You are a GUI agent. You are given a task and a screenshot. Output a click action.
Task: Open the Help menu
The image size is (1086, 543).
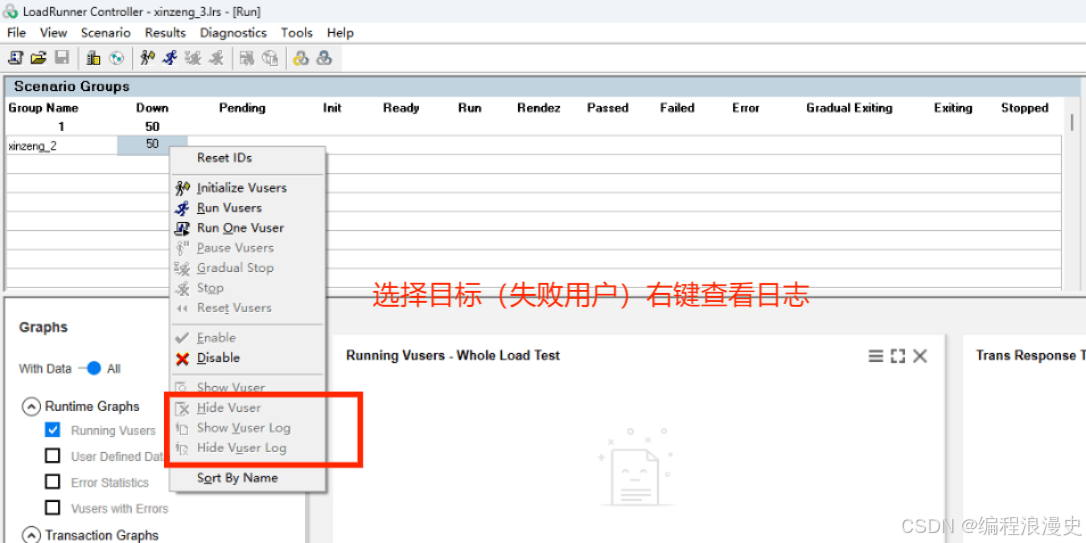340,33
